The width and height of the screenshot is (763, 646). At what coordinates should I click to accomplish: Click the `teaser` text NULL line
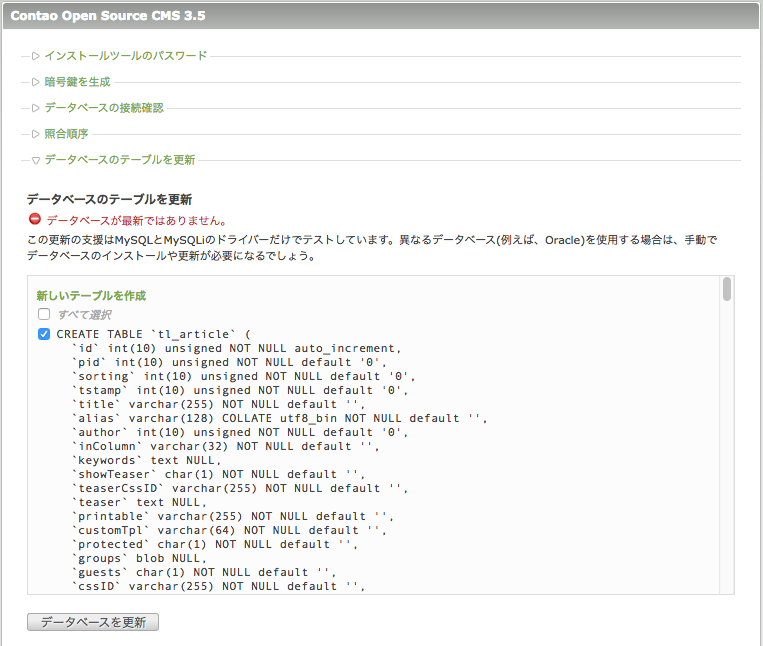point(139,502)
